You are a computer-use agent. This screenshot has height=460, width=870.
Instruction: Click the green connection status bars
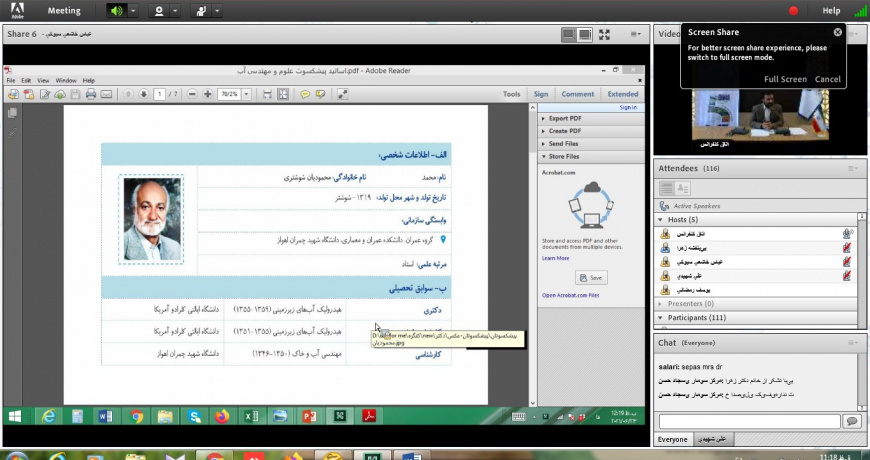coord(861,11)
